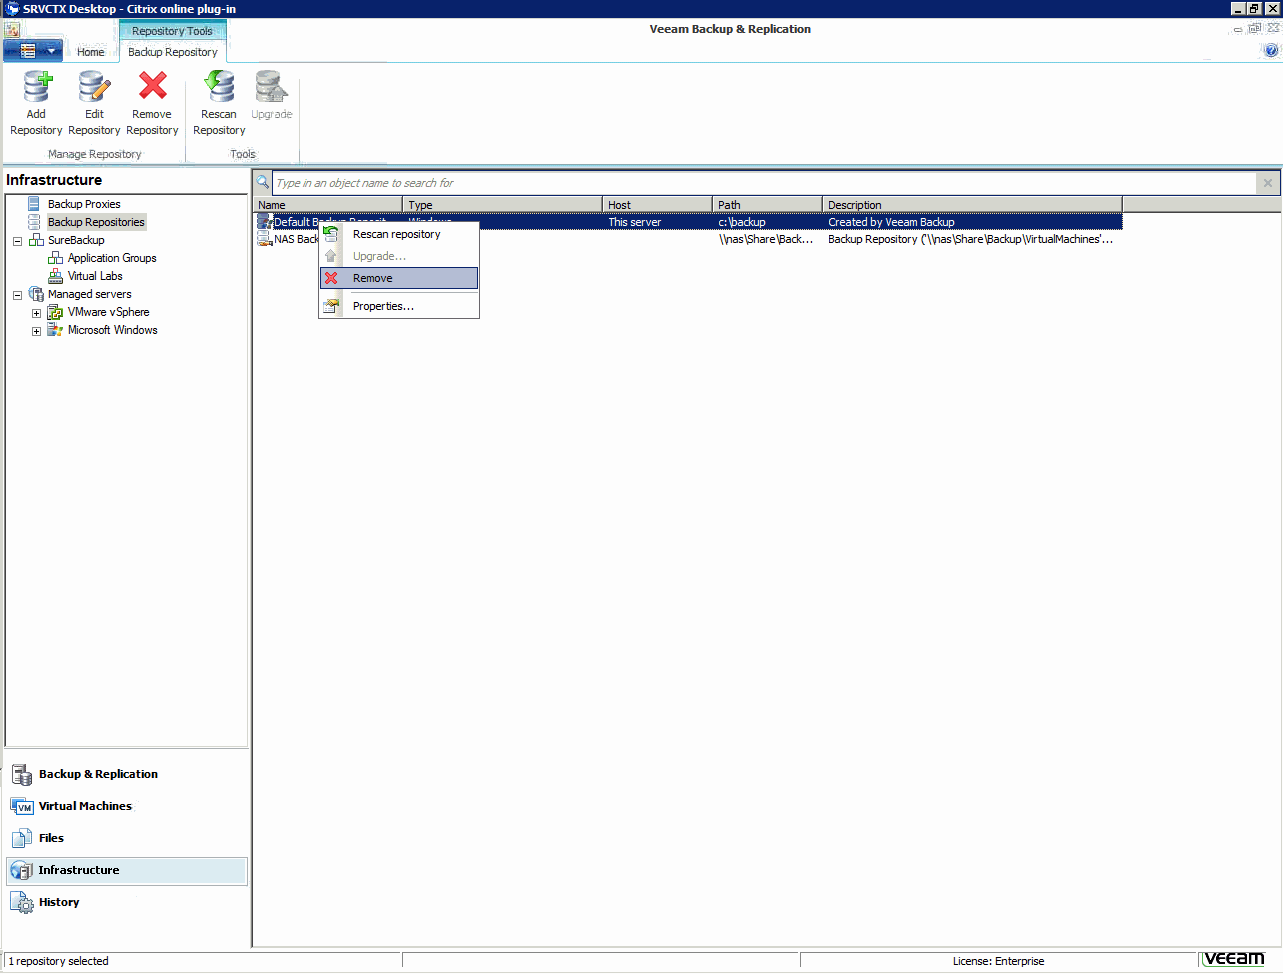Sort by the Description column header
The width and height of the screenshot is (1283, 974).
[972, 205]
